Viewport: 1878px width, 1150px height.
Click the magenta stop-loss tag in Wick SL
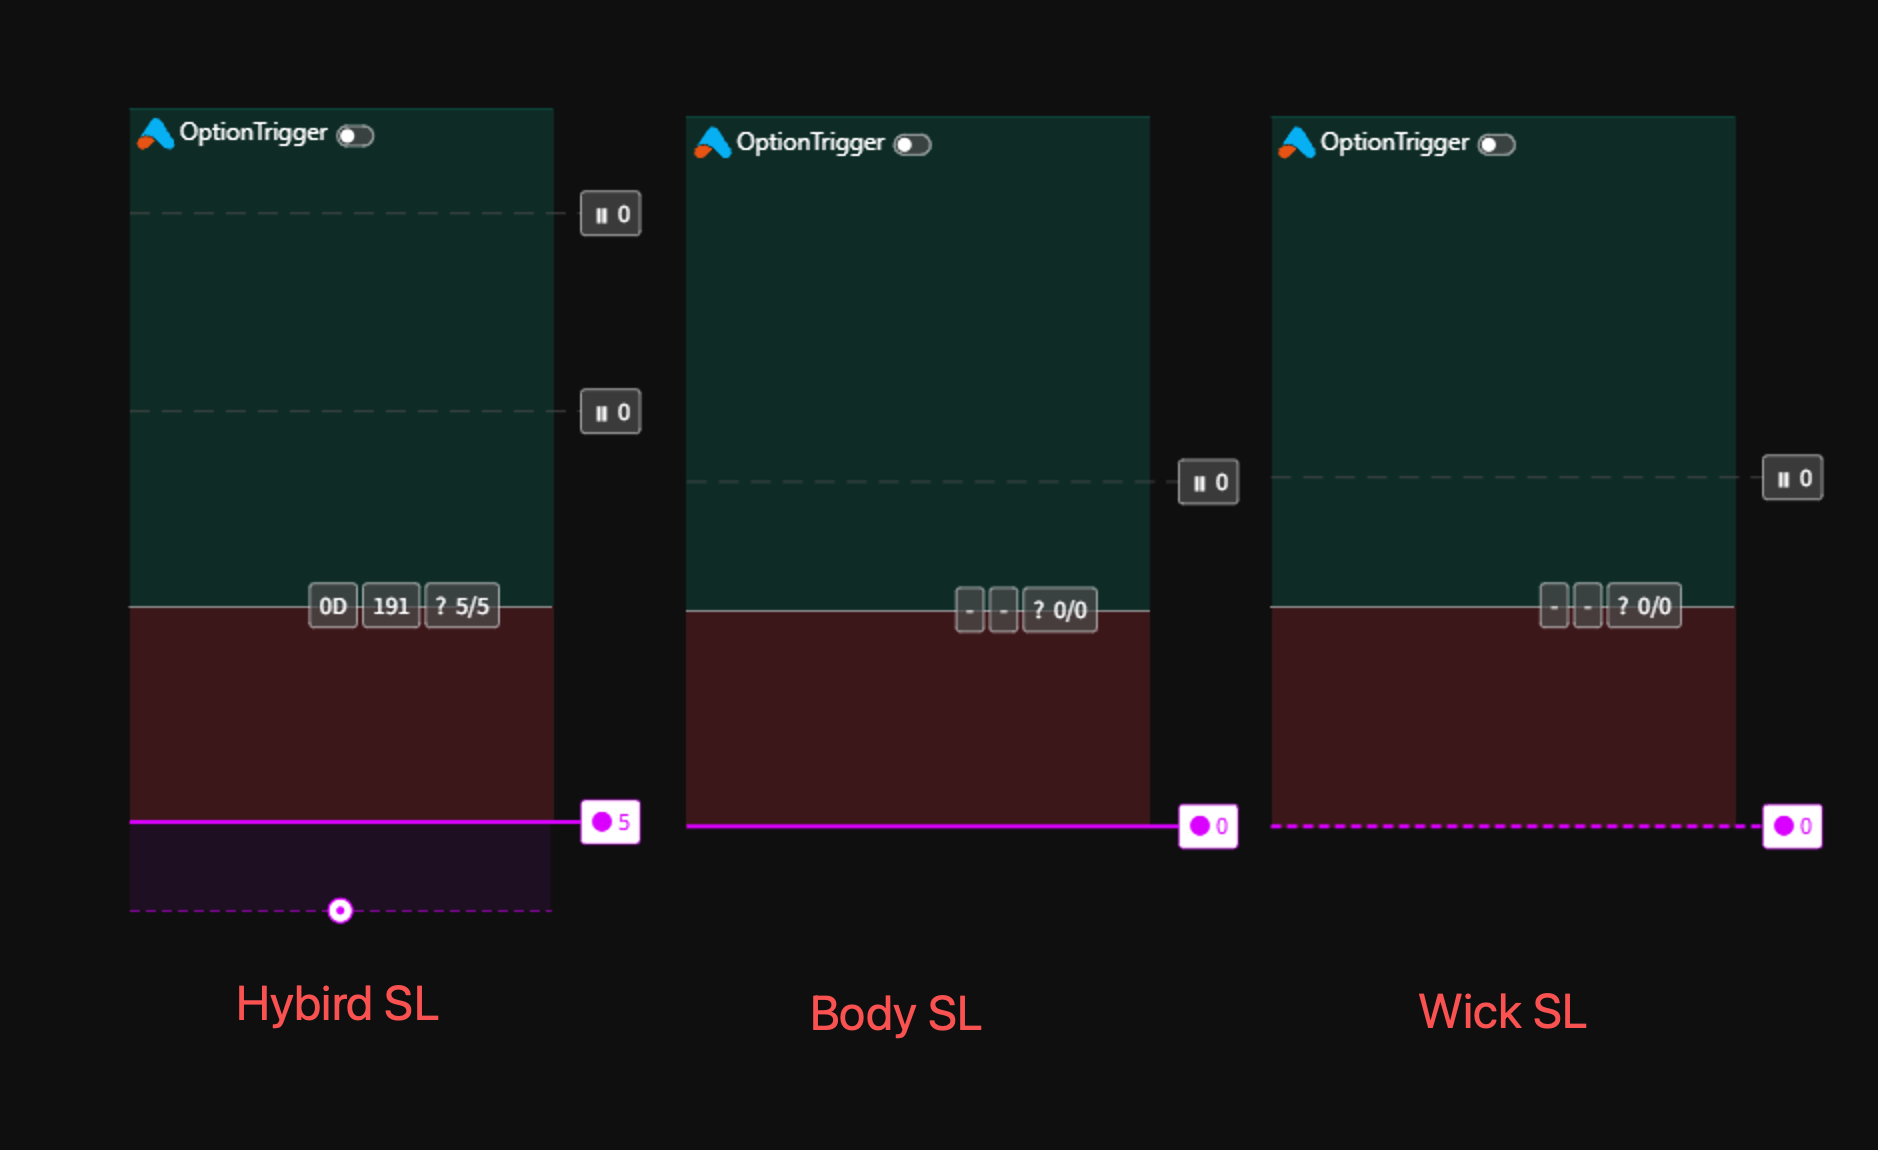click(x=1793, y=826)
